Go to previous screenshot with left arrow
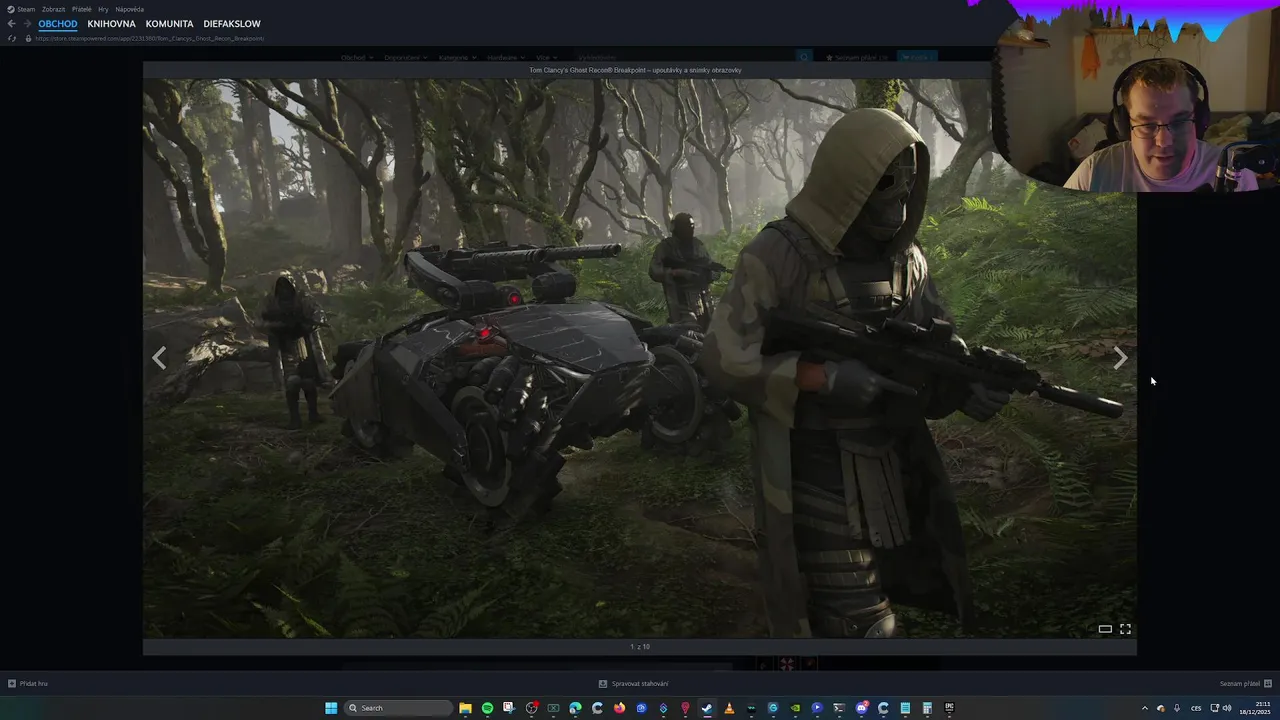Image resolution: width=1280 pixels, height=720 pixels. pyautogui.click(x=159, y=358)
